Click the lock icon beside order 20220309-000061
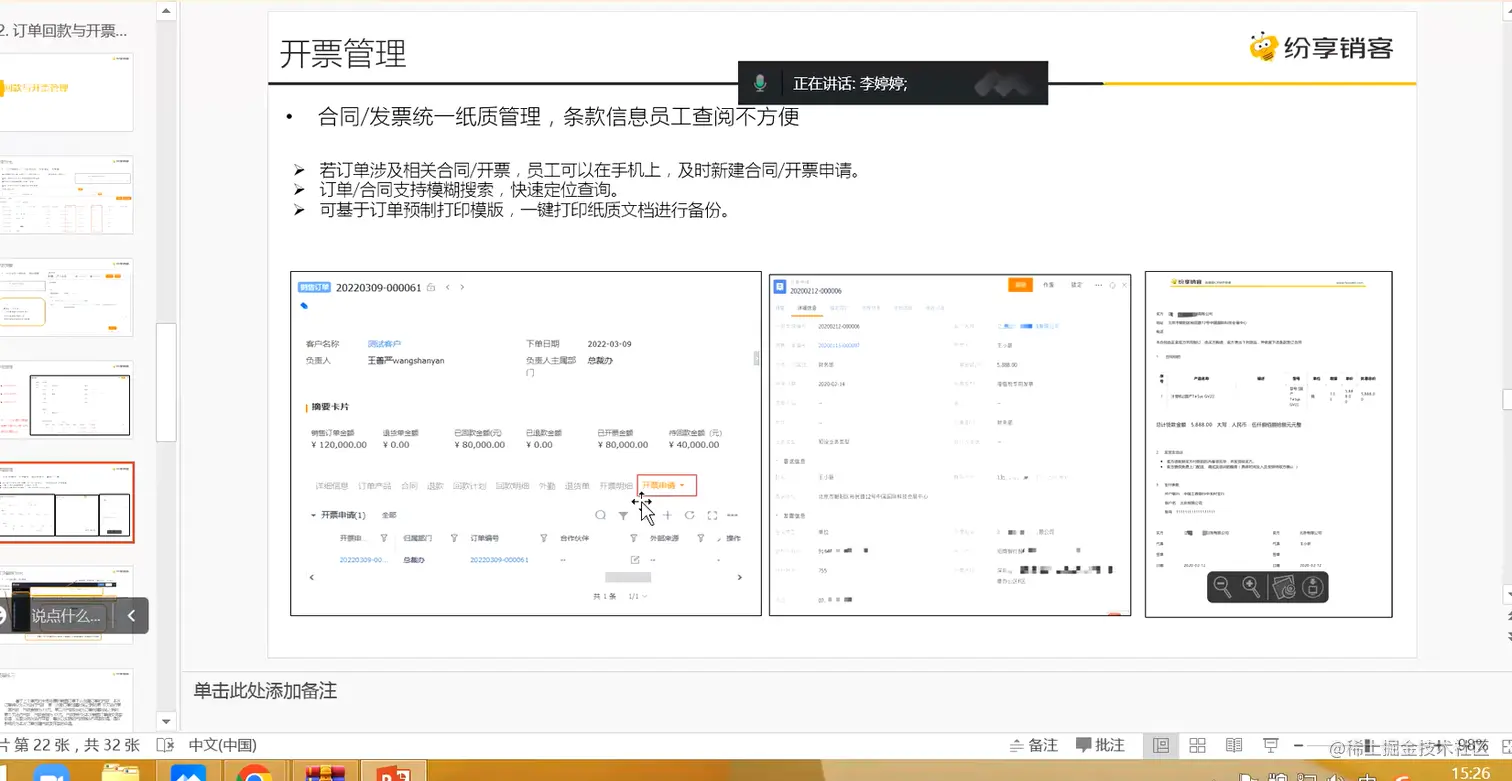 point(431,288)
